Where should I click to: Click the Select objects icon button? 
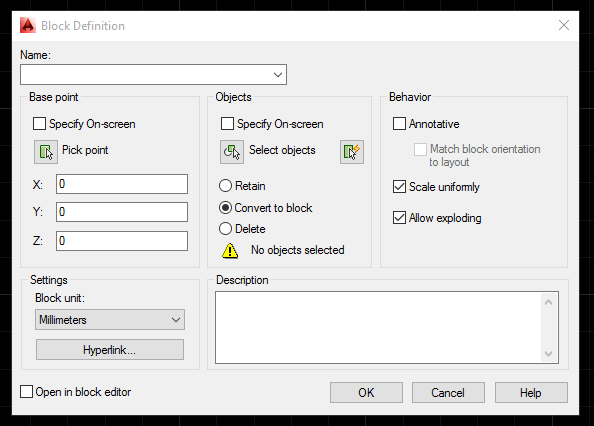(x=232, y=152)
